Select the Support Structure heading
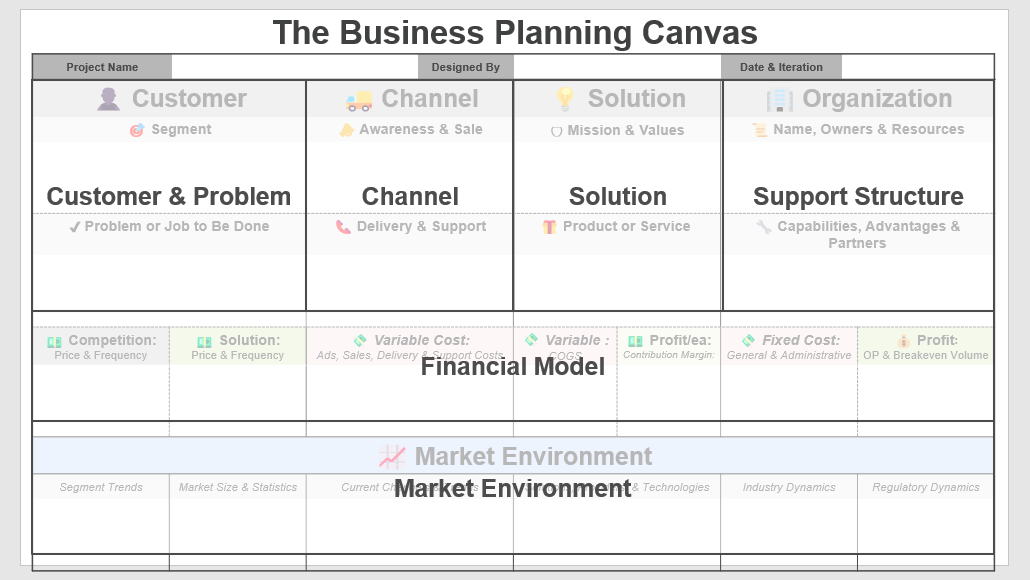Viewport: 1030px width, 580px height. tap(858, 196)
